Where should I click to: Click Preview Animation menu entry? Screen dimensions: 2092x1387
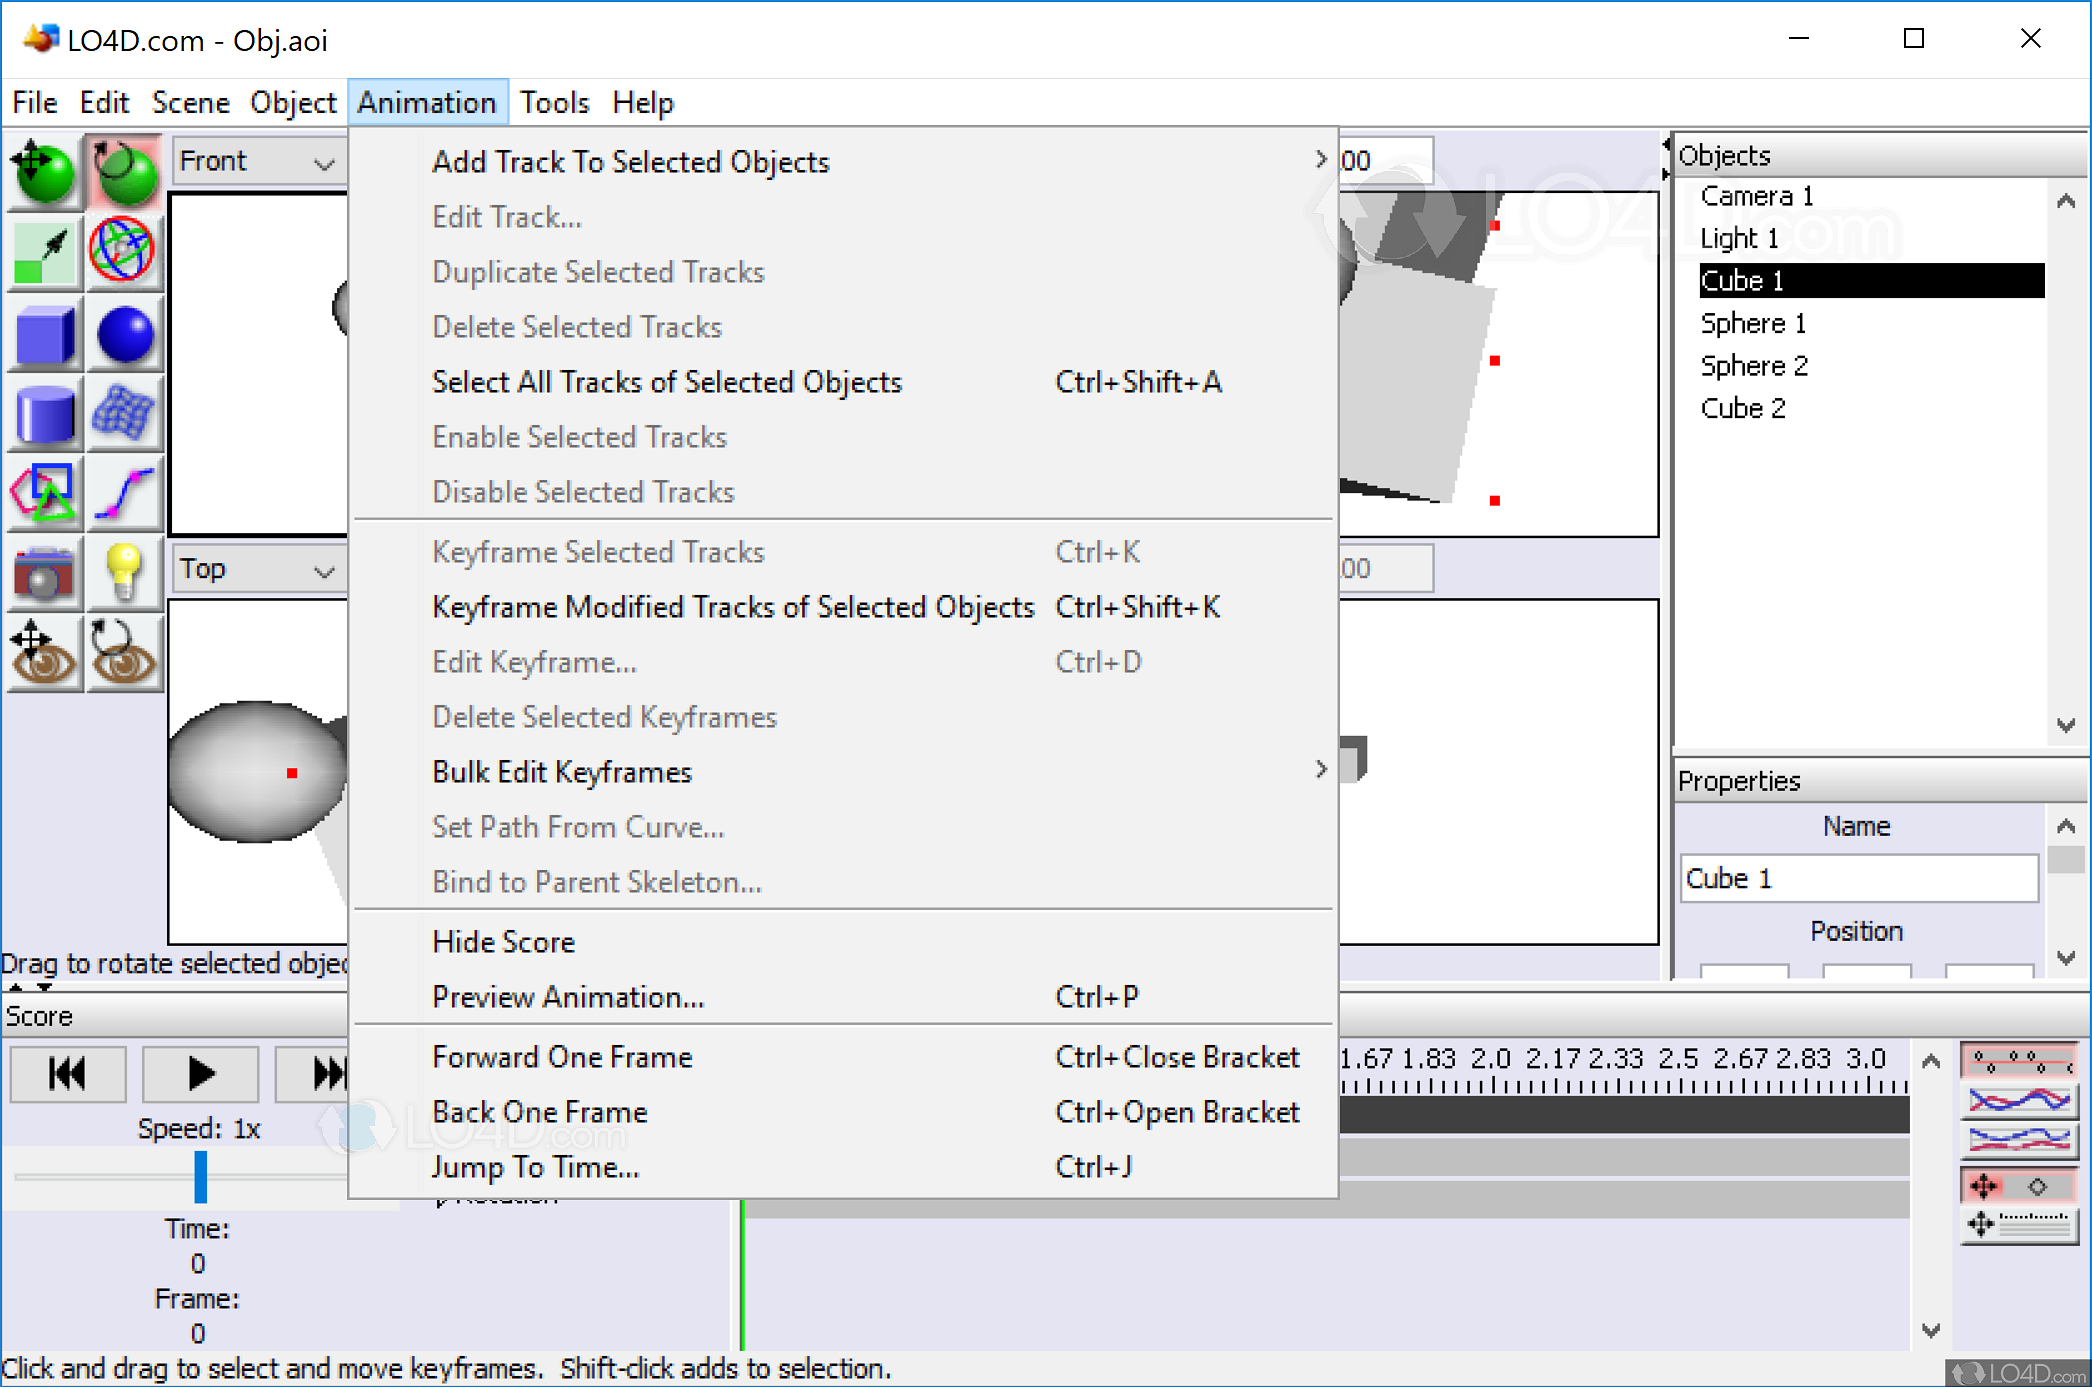pos(568,997)
